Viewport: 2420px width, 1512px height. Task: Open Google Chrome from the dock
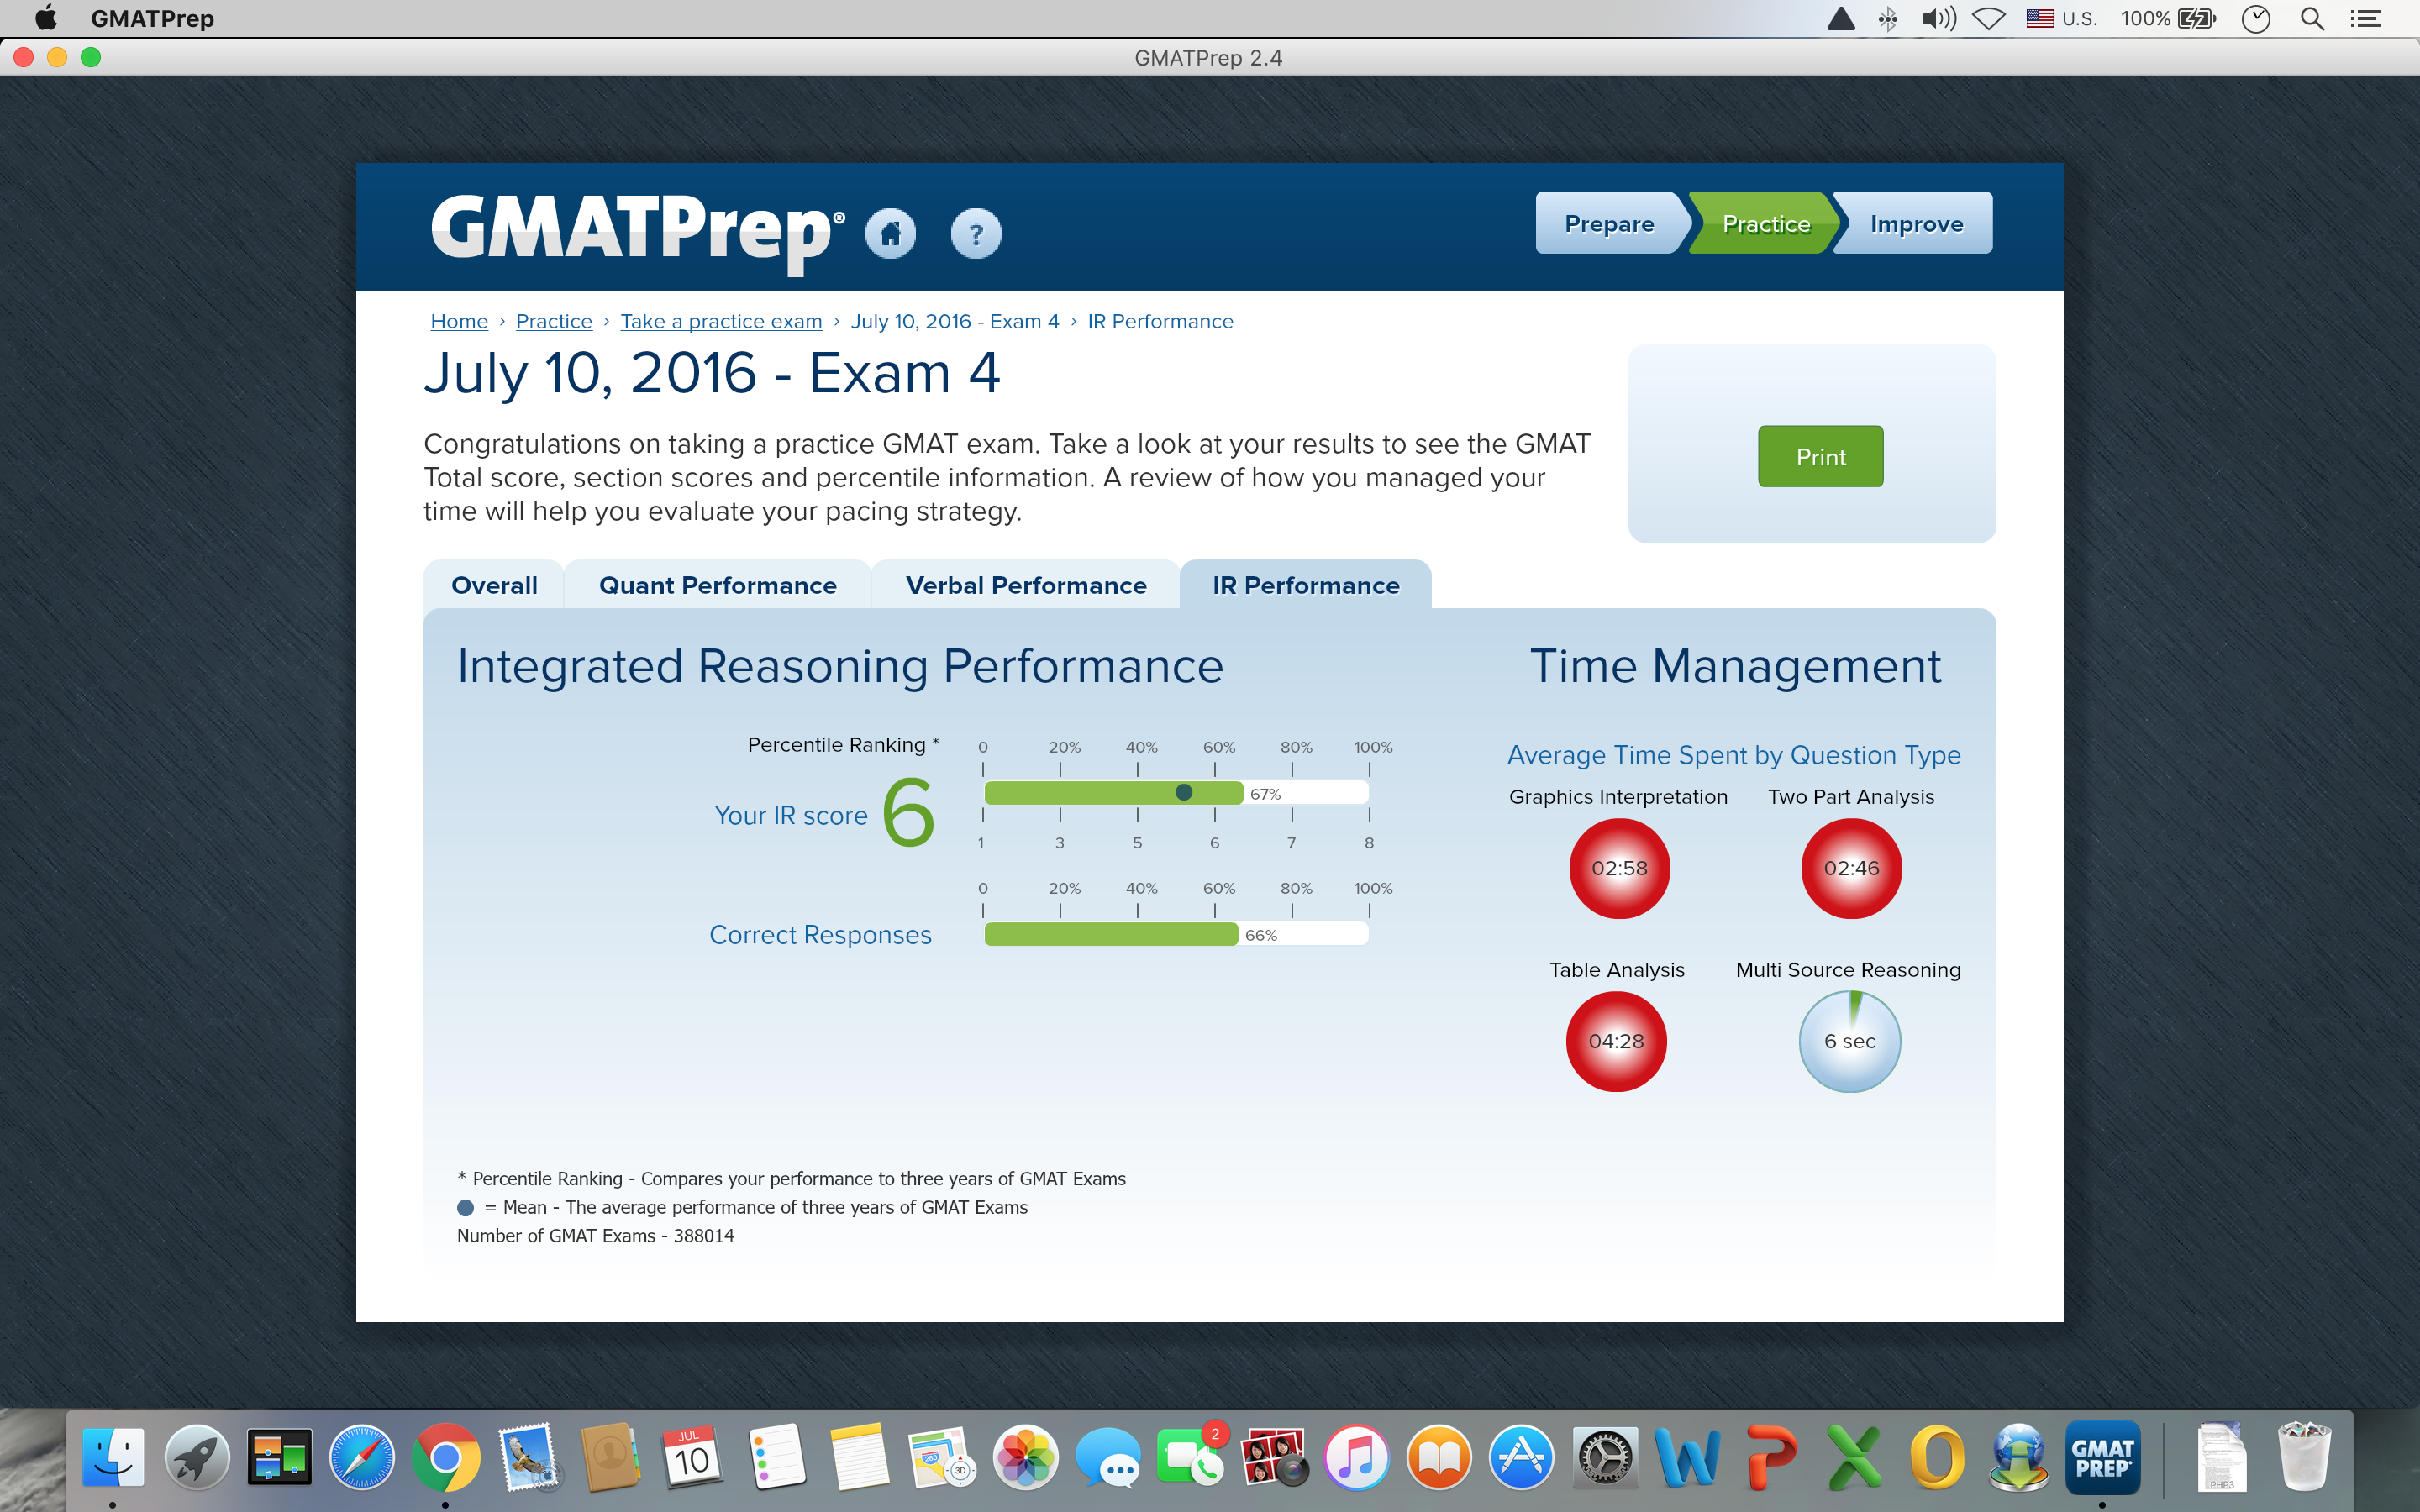(445, 1458)
